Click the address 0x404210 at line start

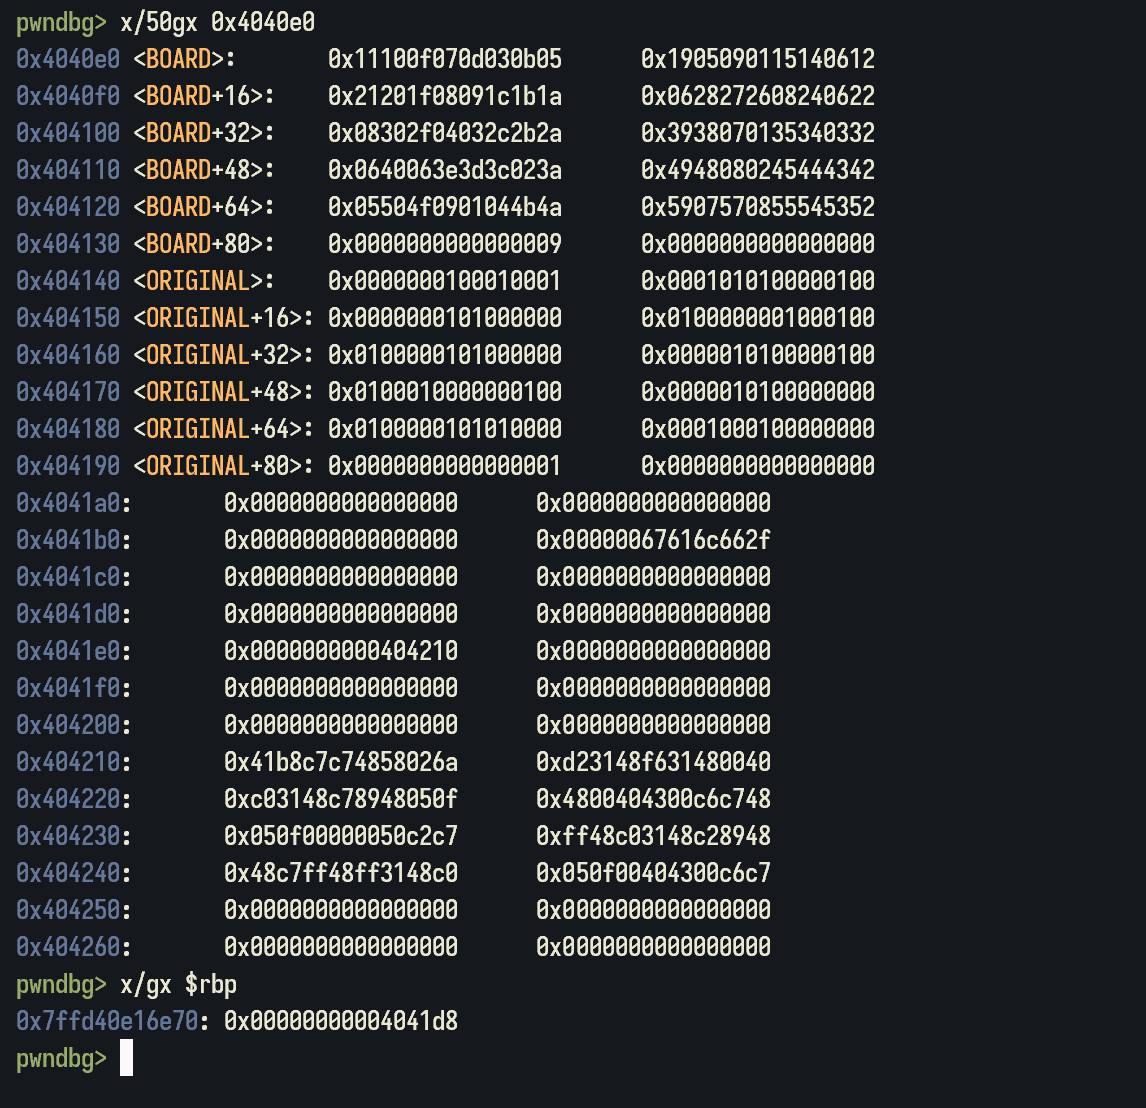(x=68, y=762)
